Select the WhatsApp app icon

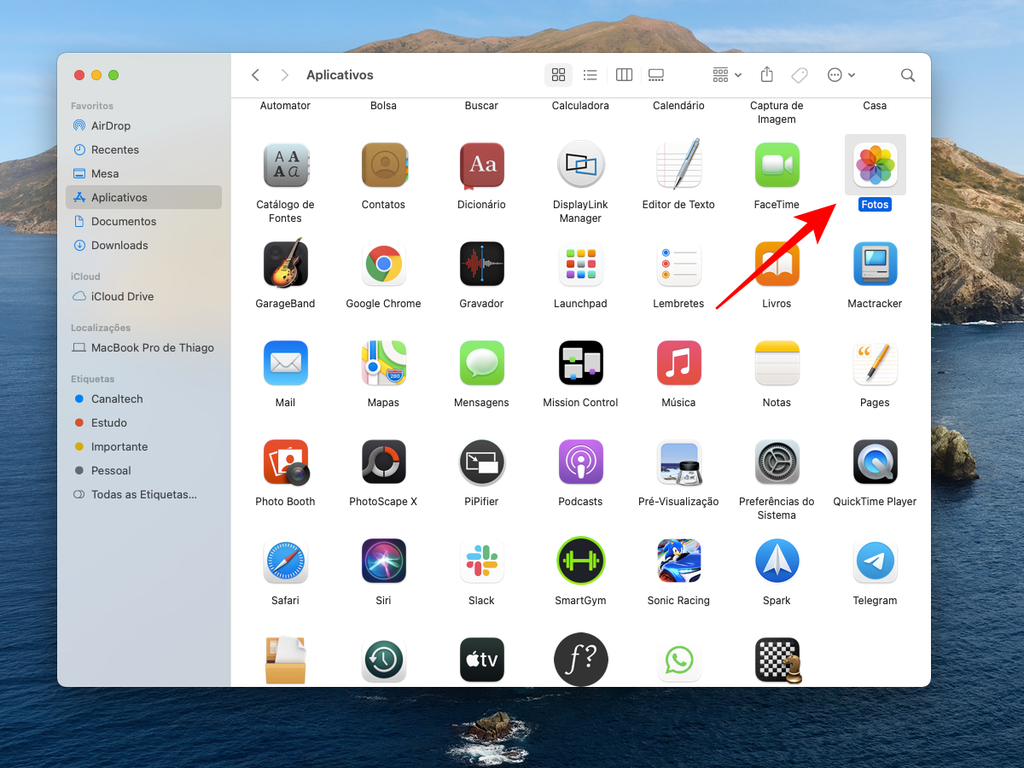[679, 660]
